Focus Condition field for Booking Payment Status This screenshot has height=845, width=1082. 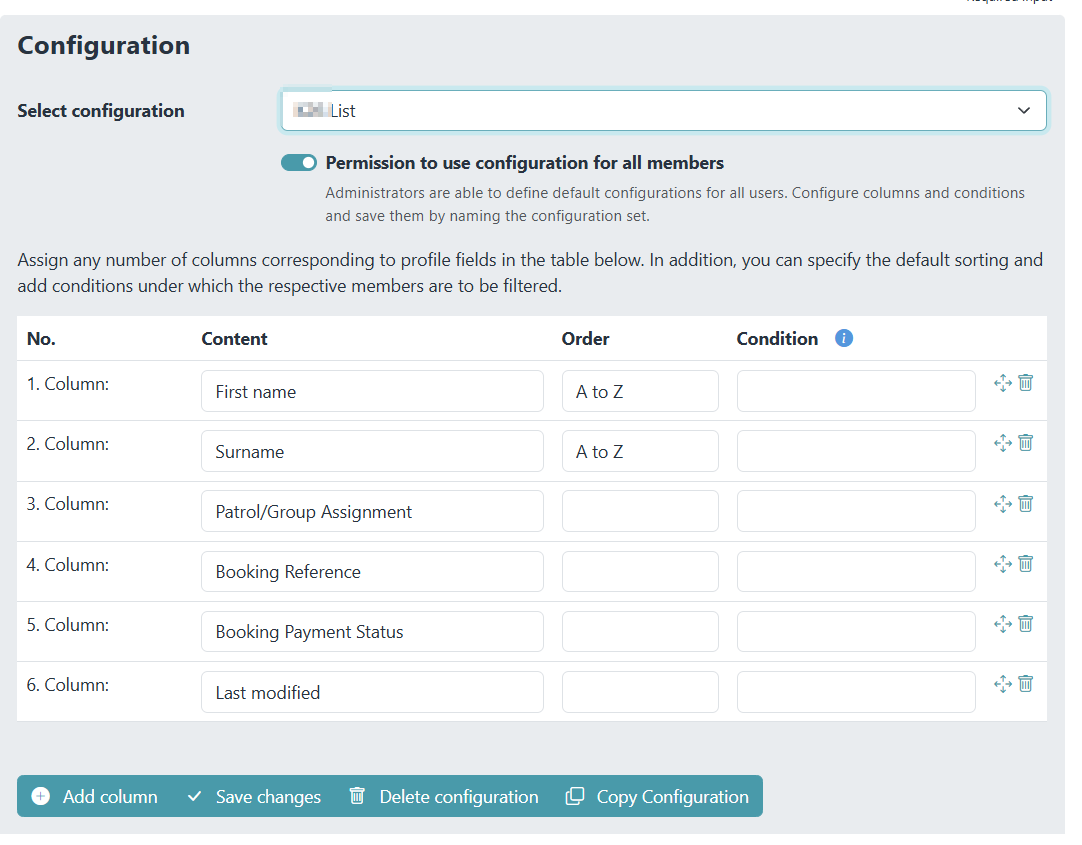856,631
